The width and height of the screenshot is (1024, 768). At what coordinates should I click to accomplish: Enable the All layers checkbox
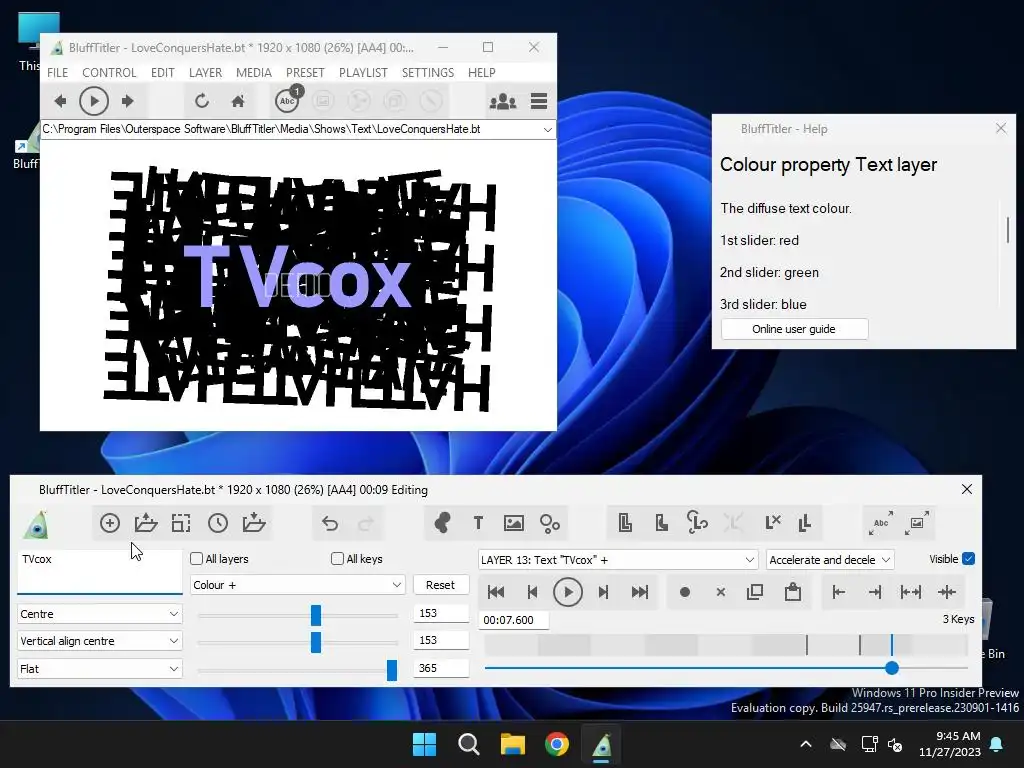(197, 558)
